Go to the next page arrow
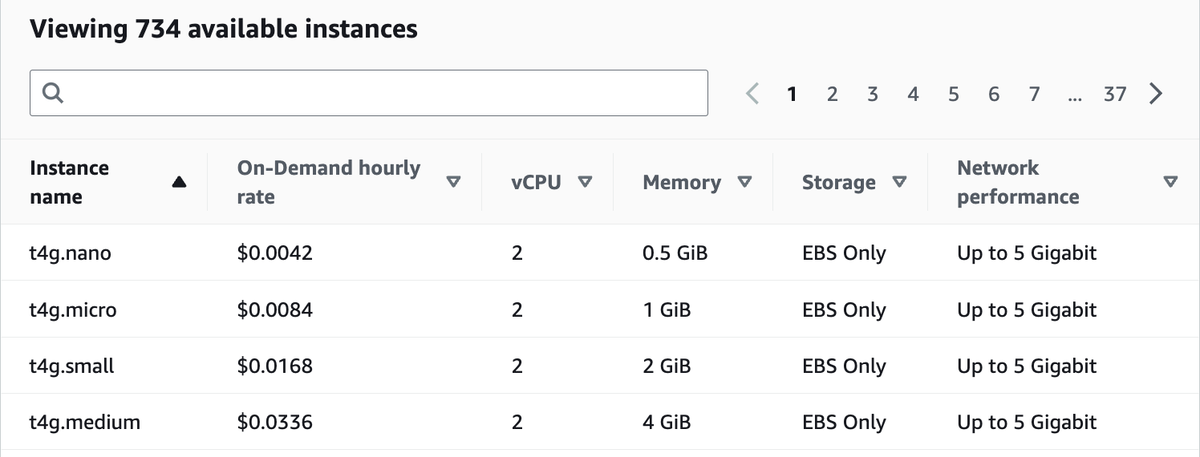1200x457 pixels. [x=1156, y=94]
